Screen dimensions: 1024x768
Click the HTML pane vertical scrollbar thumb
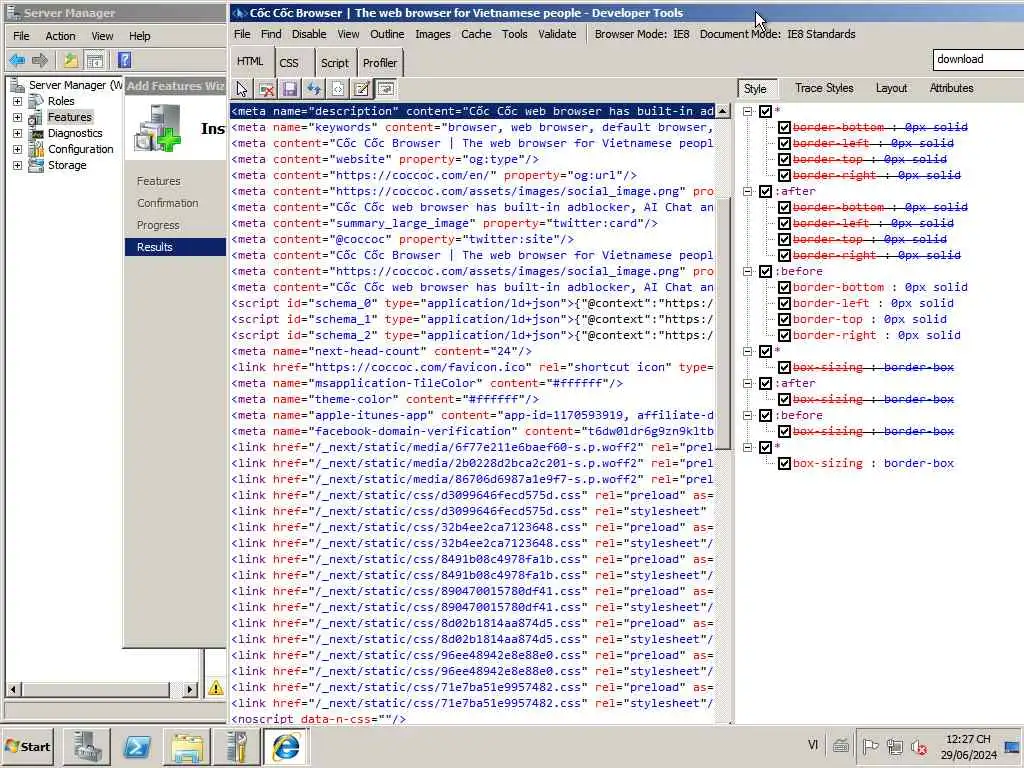click(723, 323)
